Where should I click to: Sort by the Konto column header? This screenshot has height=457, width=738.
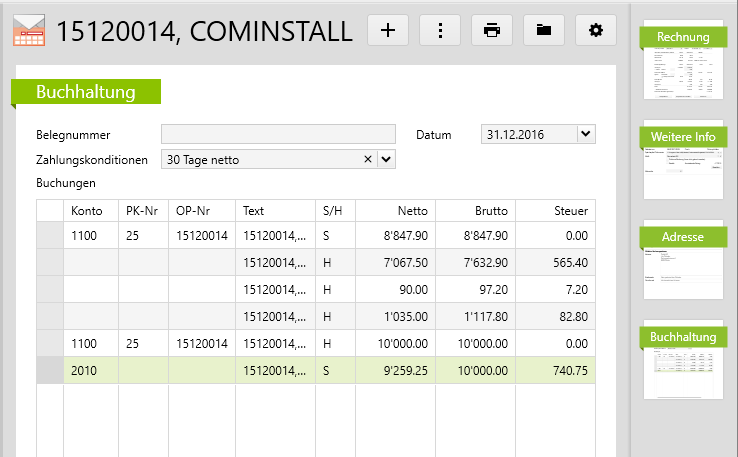click(90, 211)
